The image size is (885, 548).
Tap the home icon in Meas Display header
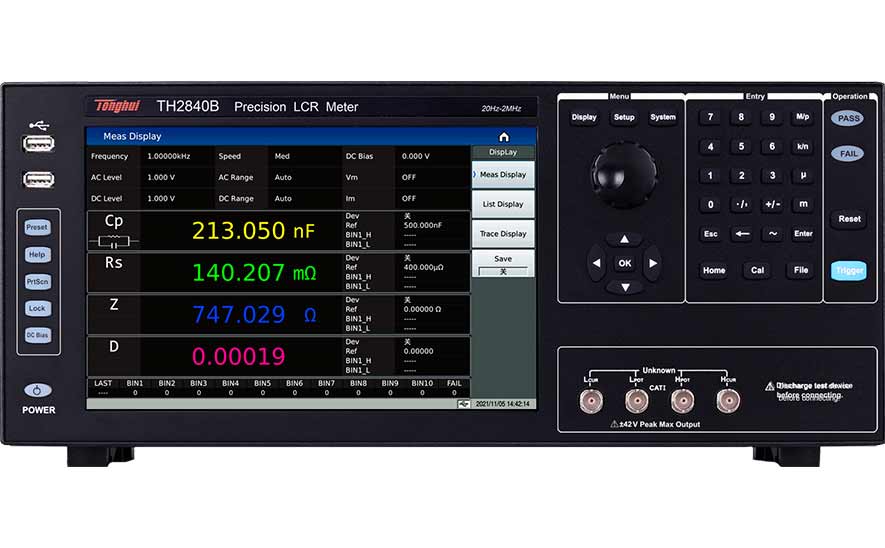coord(504,137)
